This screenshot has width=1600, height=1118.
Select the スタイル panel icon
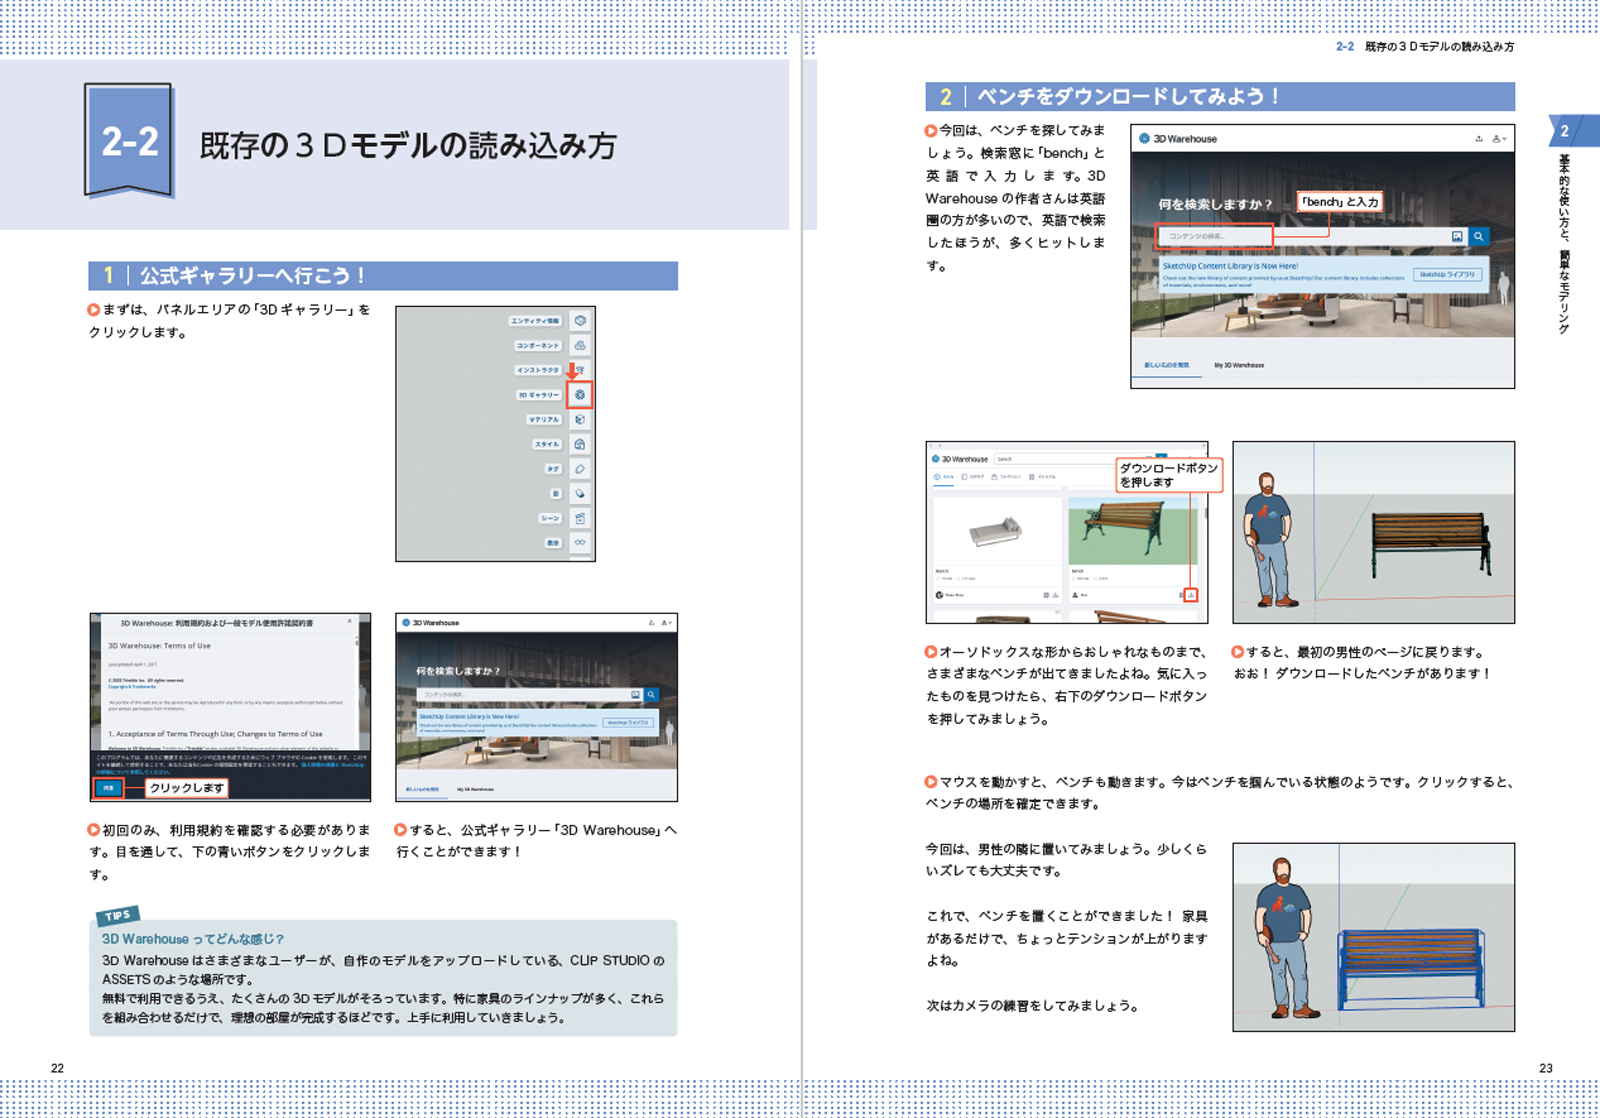pos(580,444)
